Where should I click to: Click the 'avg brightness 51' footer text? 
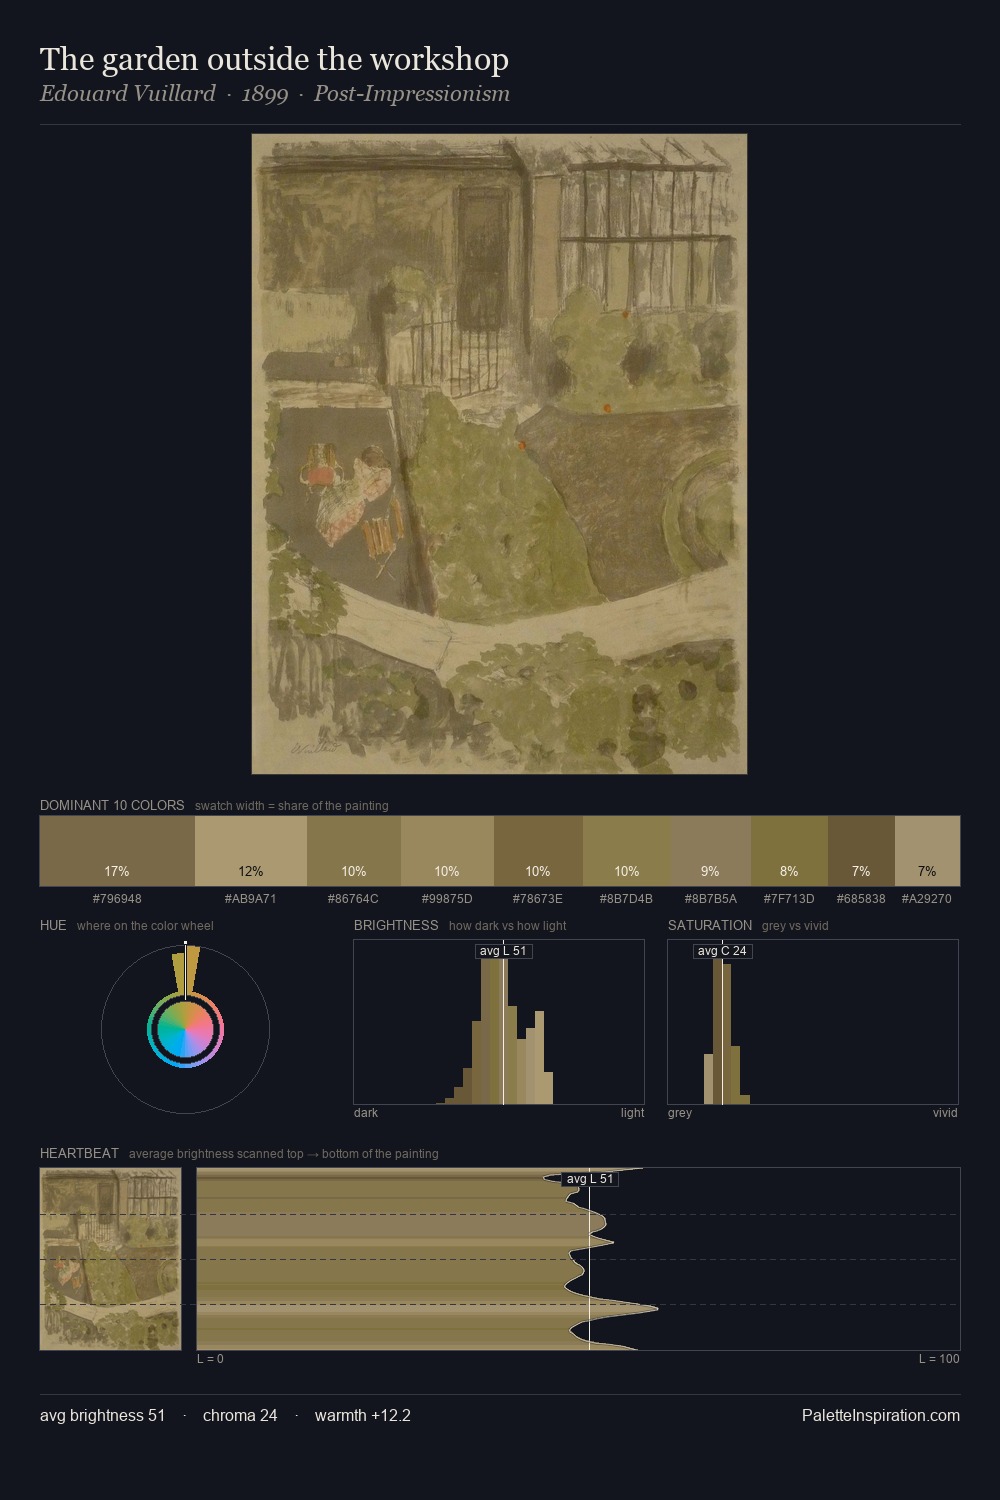click(x=102, y=1415)
